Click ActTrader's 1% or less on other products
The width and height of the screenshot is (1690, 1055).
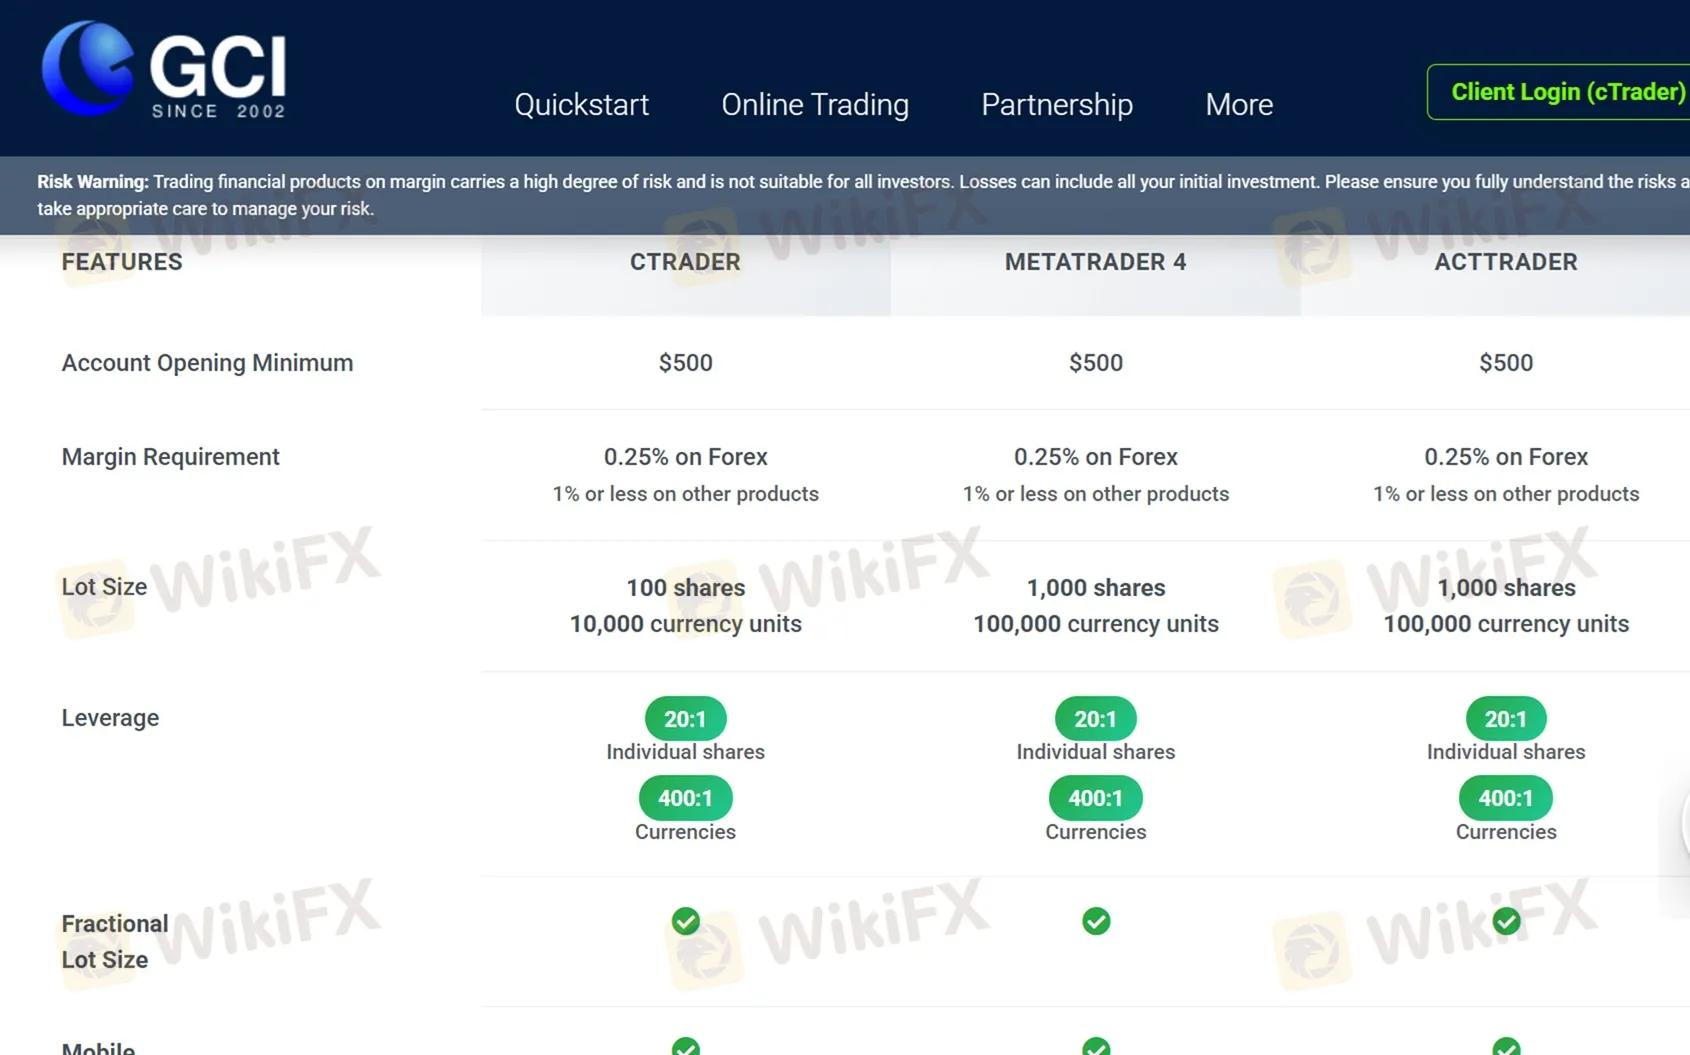(x=1506, y=494)
